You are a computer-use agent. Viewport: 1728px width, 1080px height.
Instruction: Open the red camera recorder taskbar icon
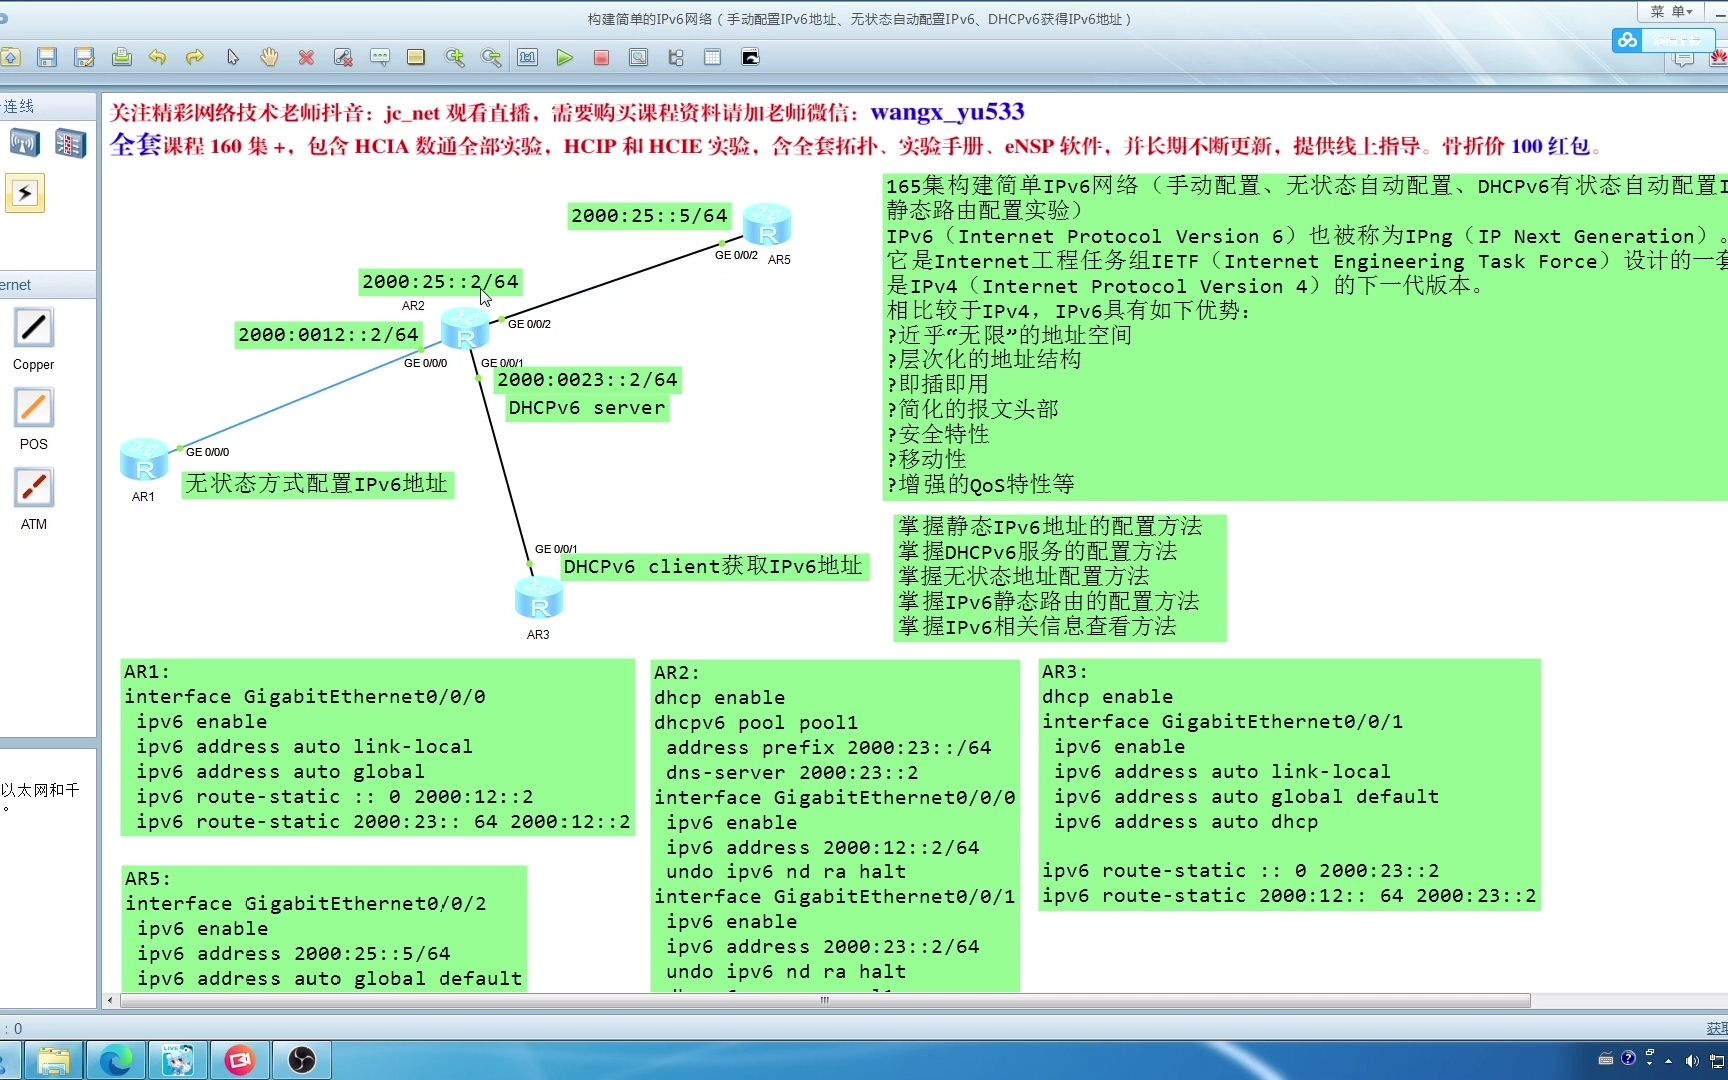tap(240, 1060)
